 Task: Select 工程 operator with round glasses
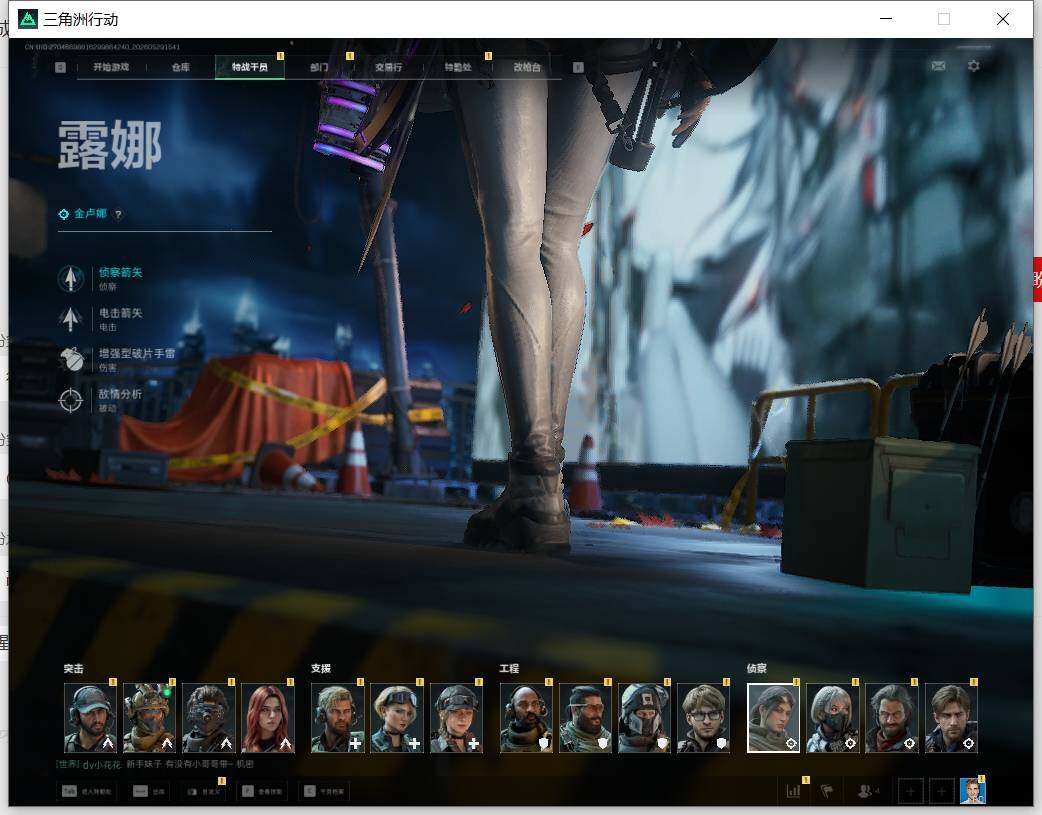(704, 718)
